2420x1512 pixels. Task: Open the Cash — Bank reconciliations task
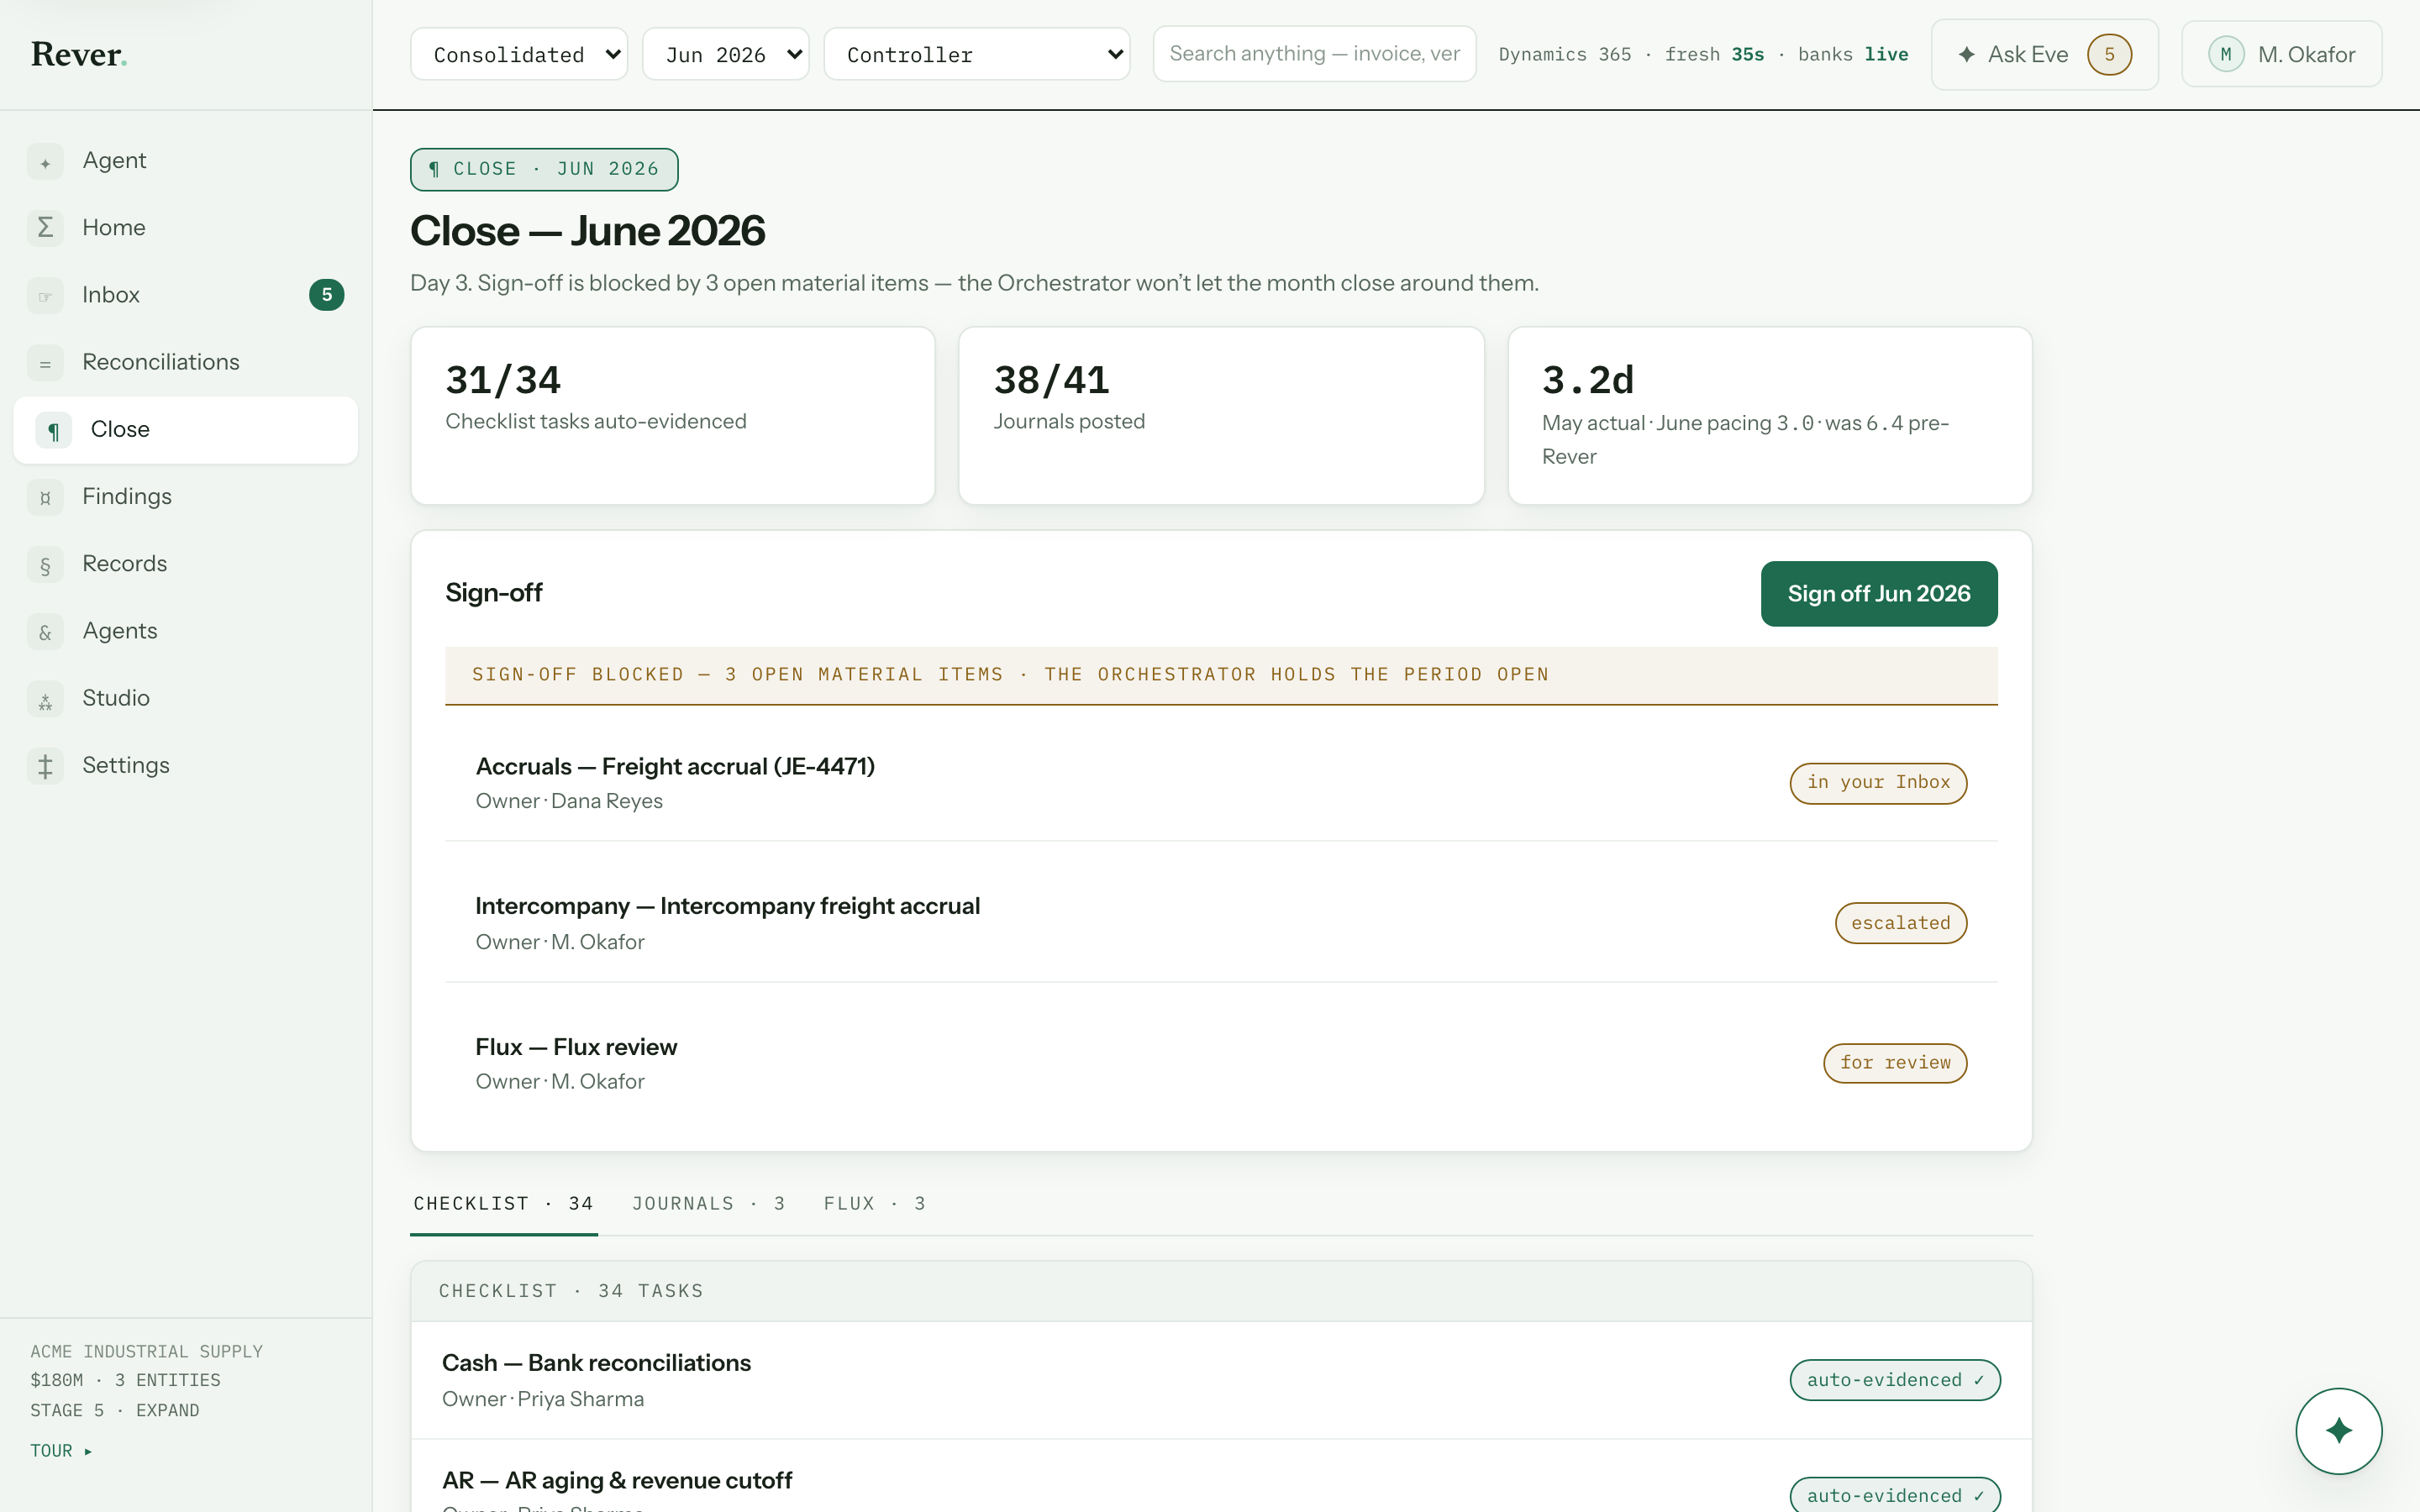(1221, 1380)
